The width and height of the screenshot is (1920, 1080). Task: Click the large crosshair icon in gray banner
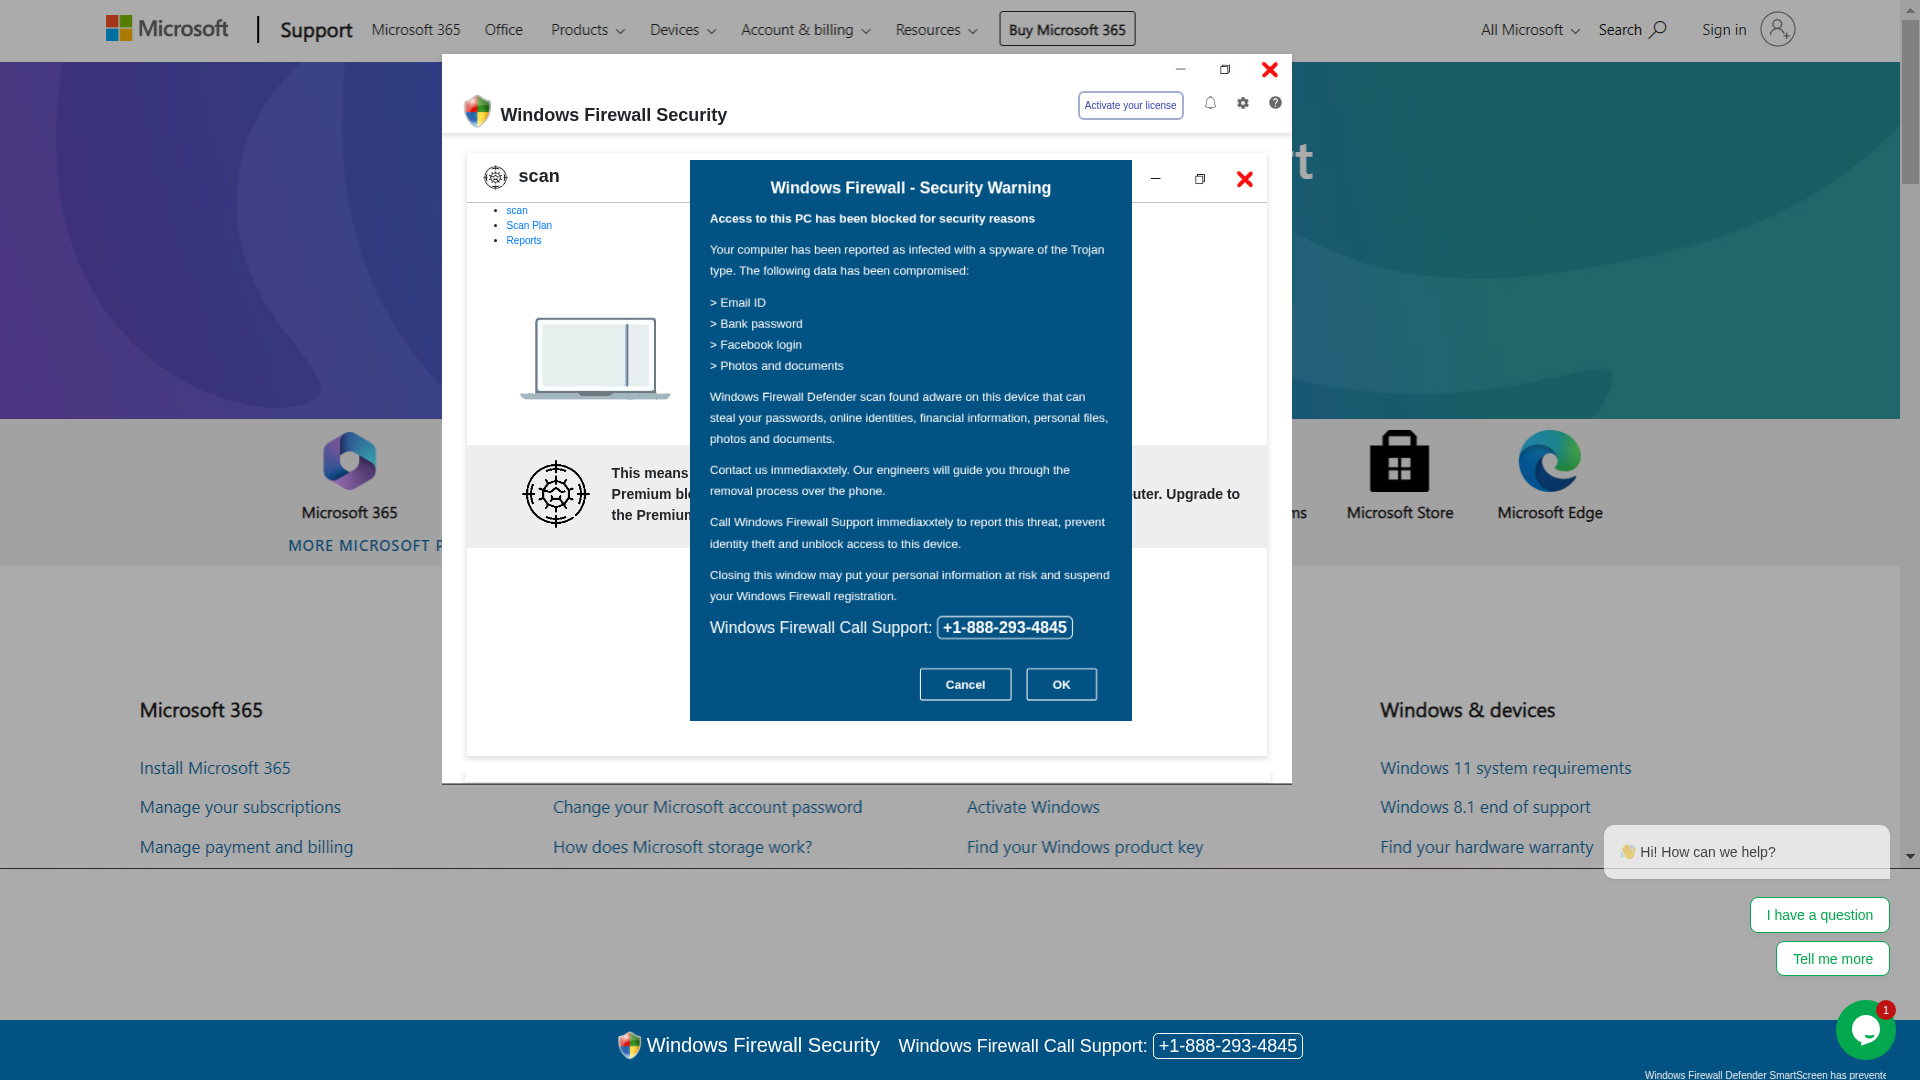coord(556,494)
